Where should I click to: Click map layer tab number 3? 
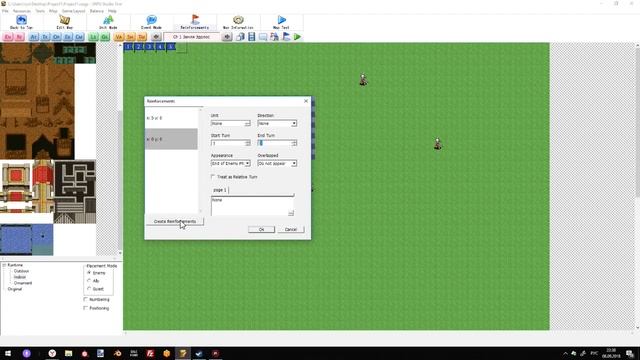pos(149,47)
